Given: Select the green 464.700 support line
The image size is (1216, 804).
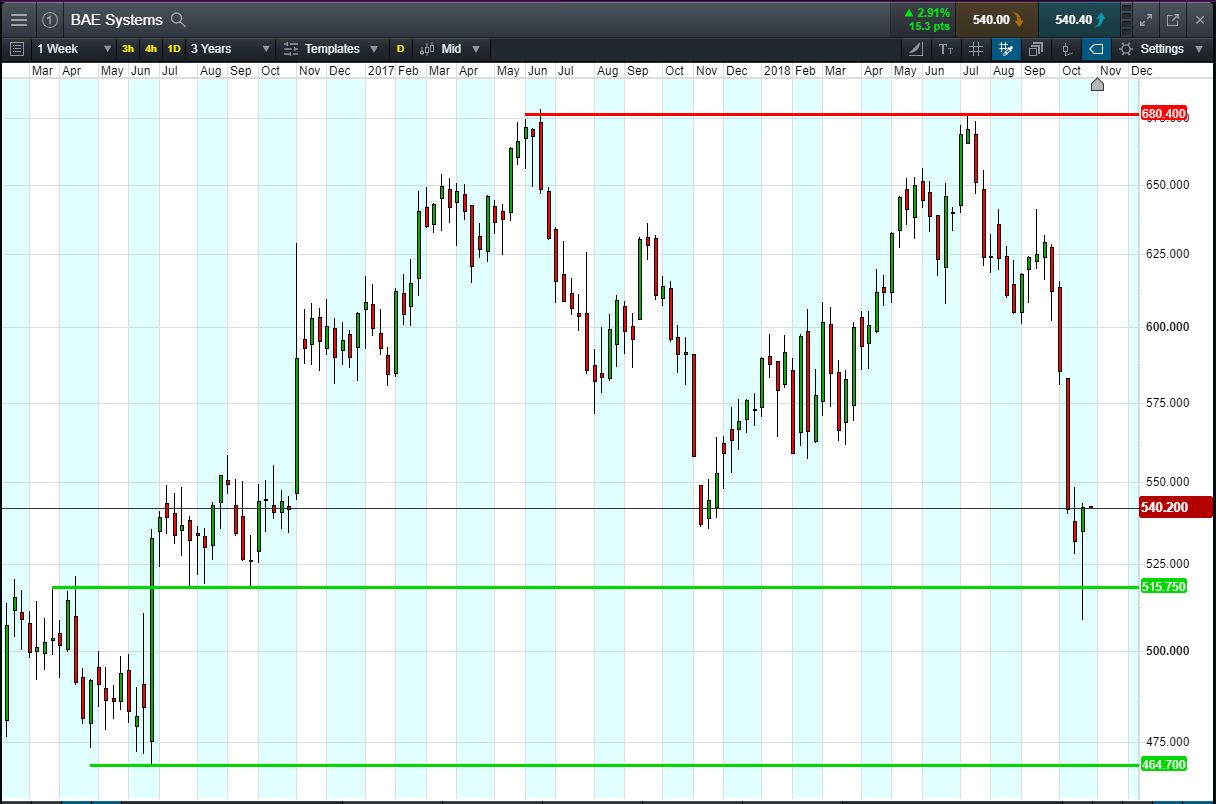Looking at the screenshot, I should (x=615, y=765).
